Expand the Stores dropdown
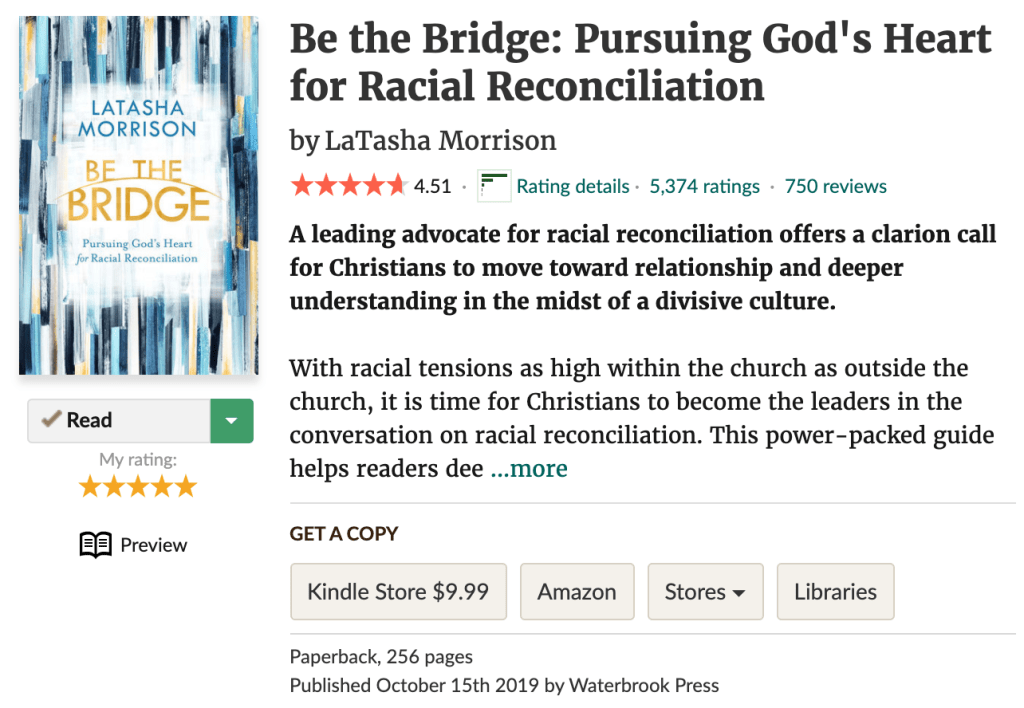Screen dimensions: 1024x708 point(705,592)
